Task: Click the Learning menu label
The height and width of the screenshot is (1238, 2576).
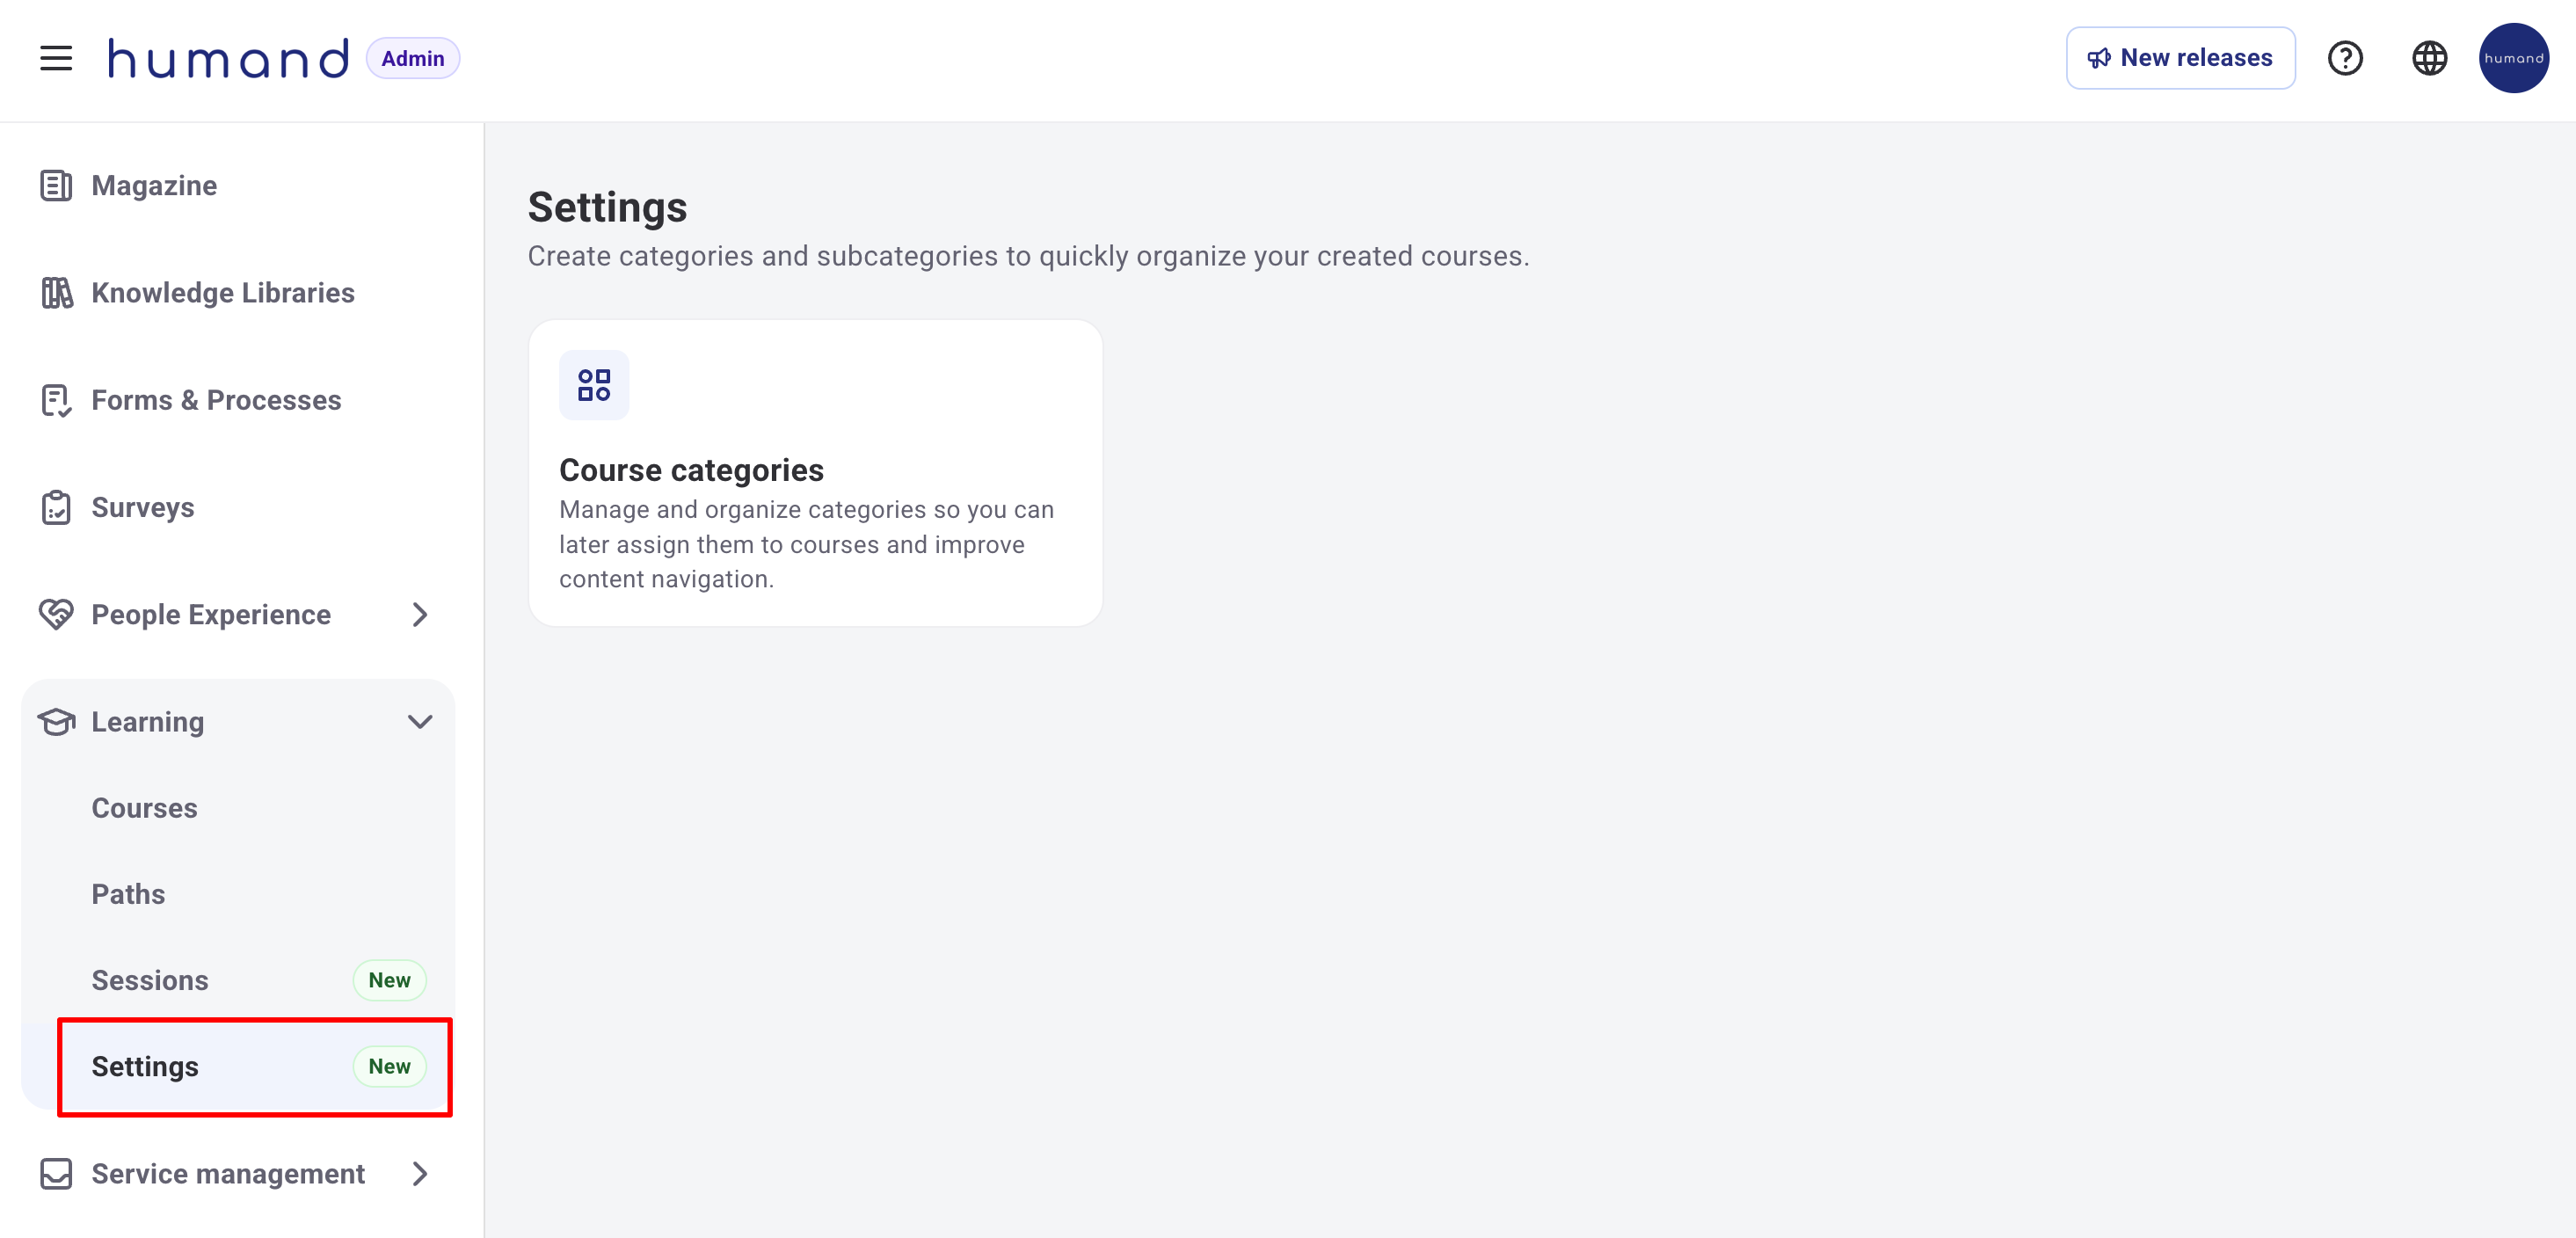Action: 148,722
